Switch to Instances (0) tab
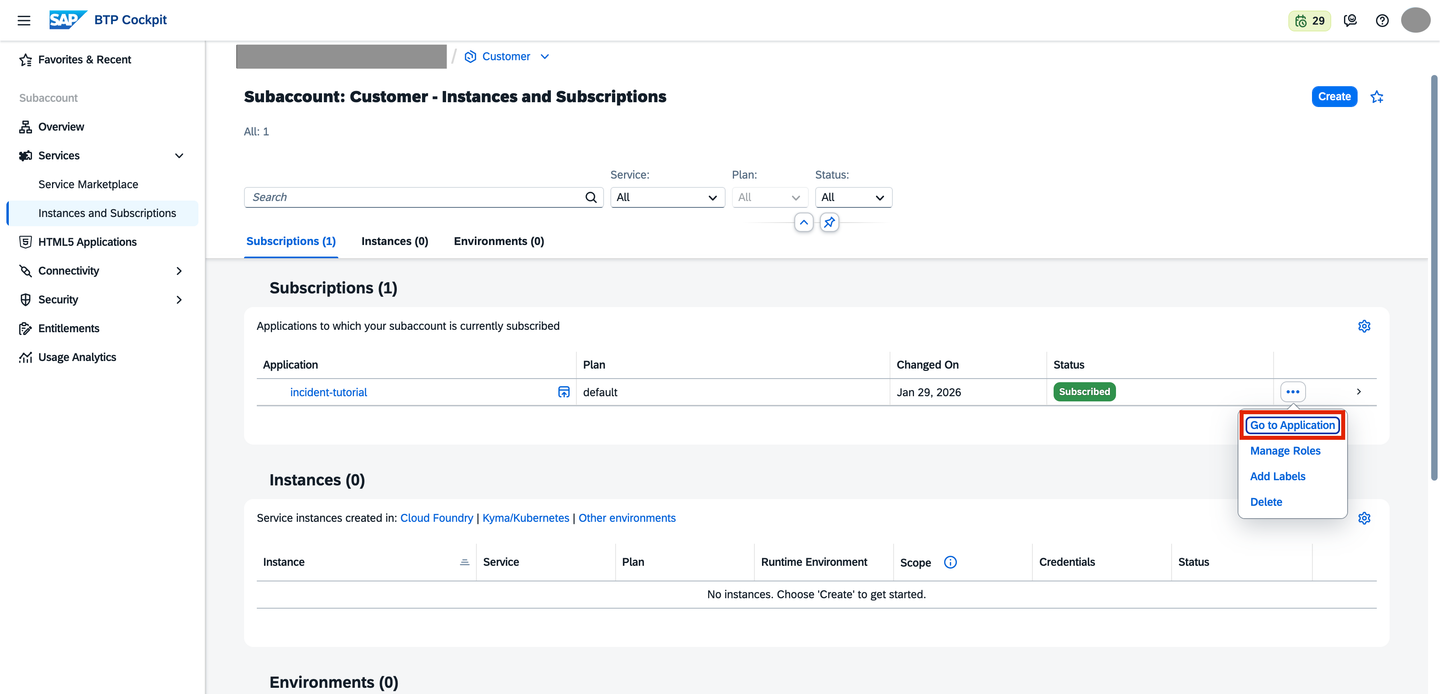Screen dimensions: 1440x694 (x=395, y=241)
